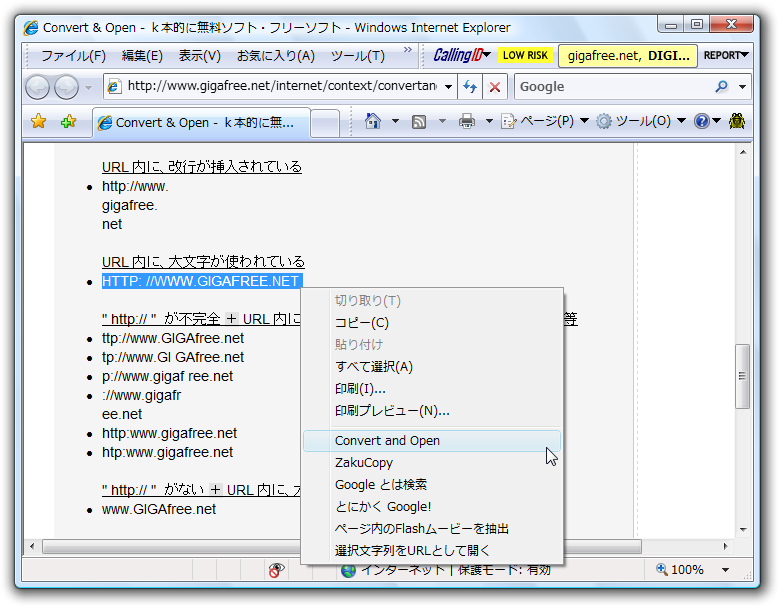Image resolution: width=780 pixels, height=607 pixels.
Task: Choose 印刷プレビュー(N)... context entry
Action: click(x=432, y=410)
